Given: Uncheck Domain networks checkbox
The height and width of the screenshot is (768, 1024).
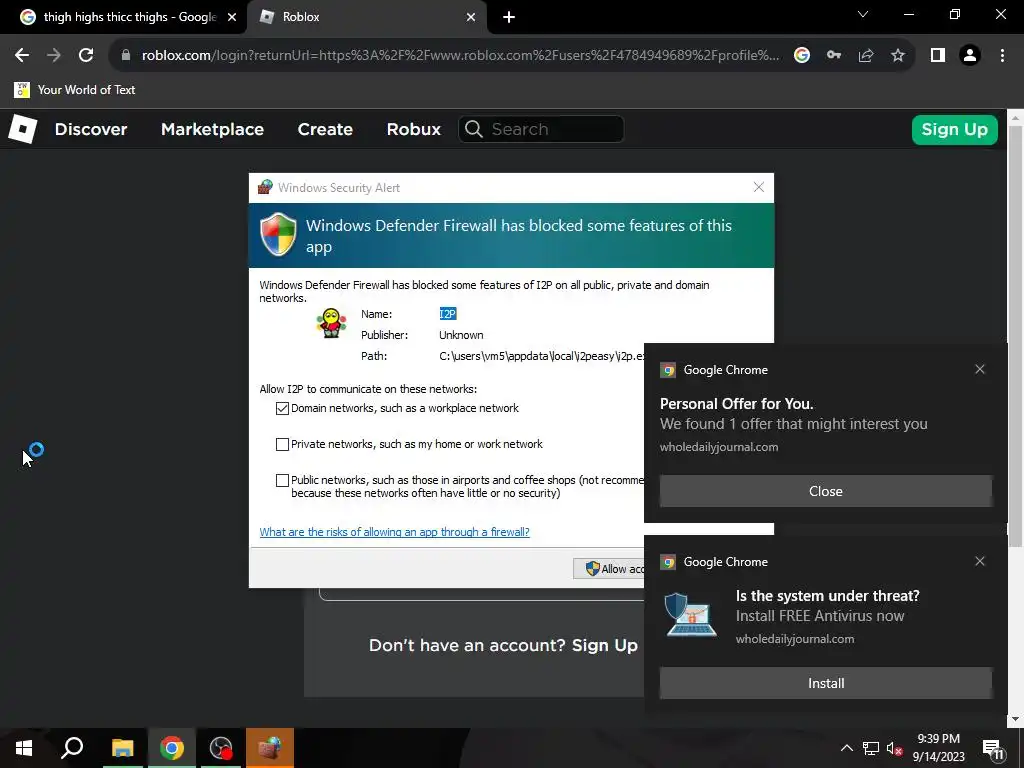Looking at the screenshot, I should [282, 408].
